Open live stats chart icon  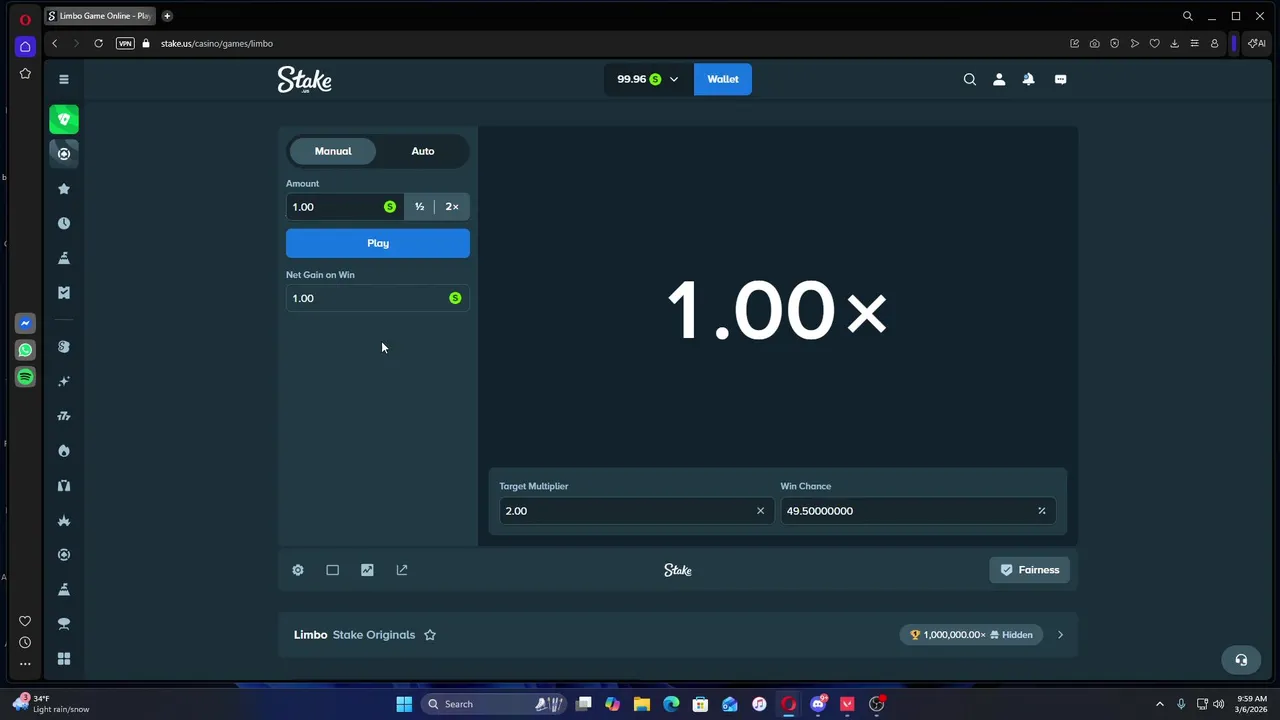point(367,570)
